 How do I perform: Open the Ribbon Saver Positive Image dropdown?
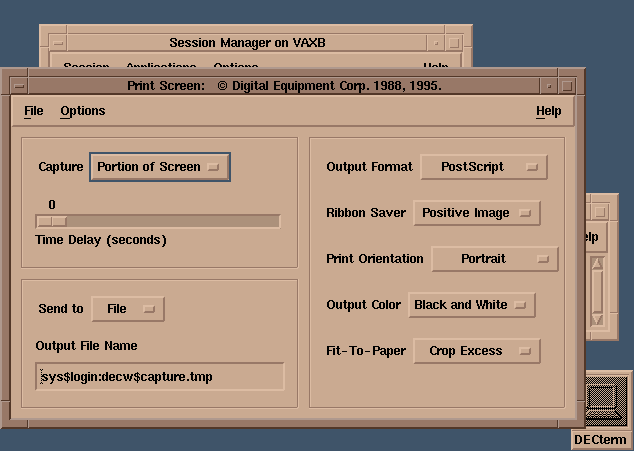pos(476,213)
